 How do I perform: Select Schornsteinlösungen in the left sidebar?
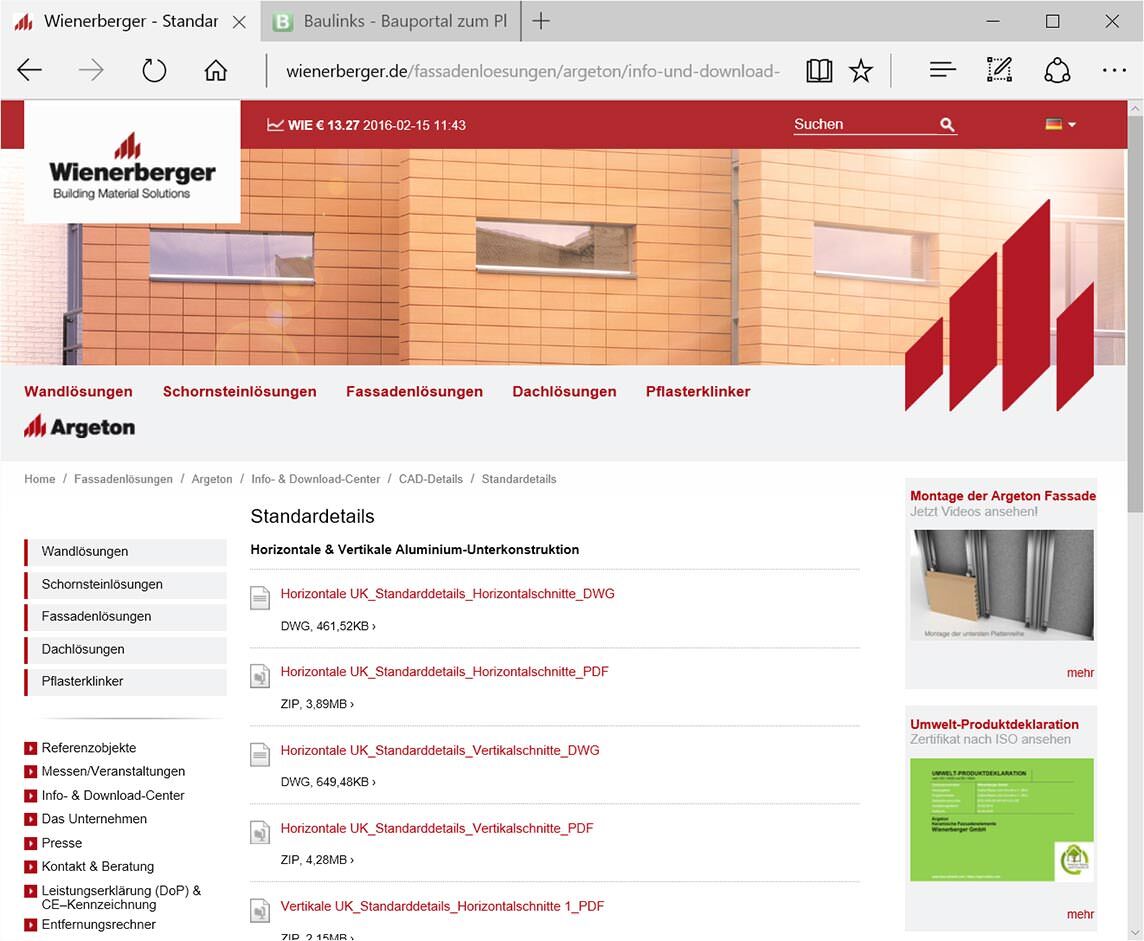(125, 585)
